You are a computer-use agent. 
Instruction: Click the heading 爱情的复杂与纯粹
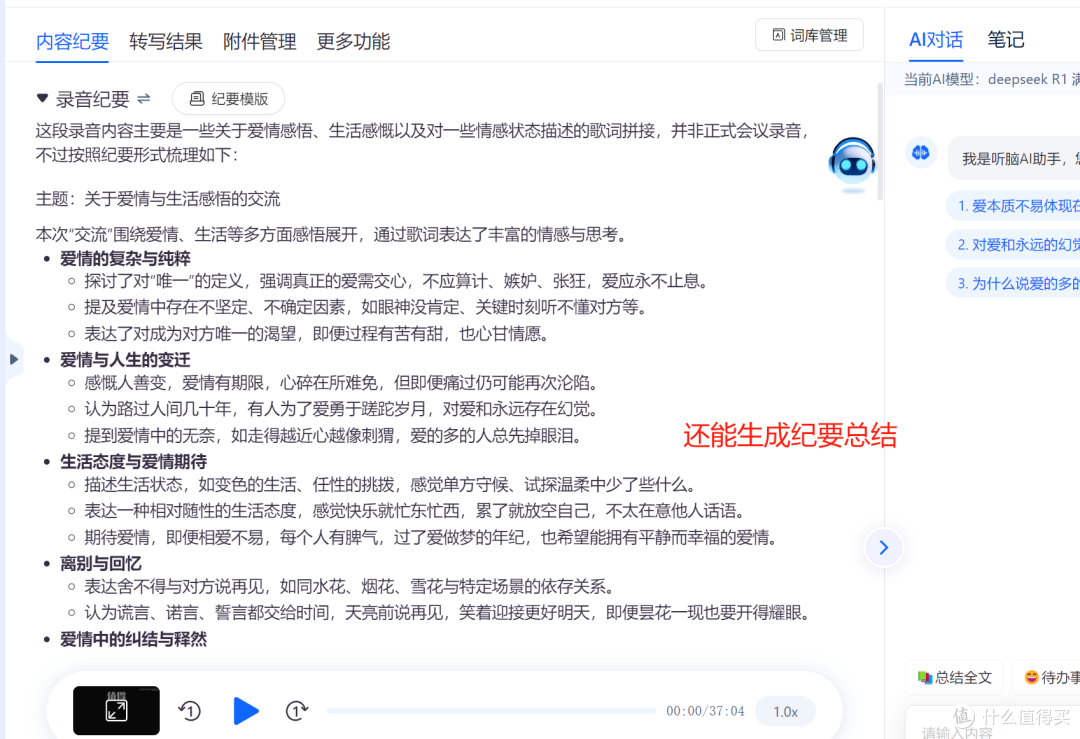(x=125, y=259)
